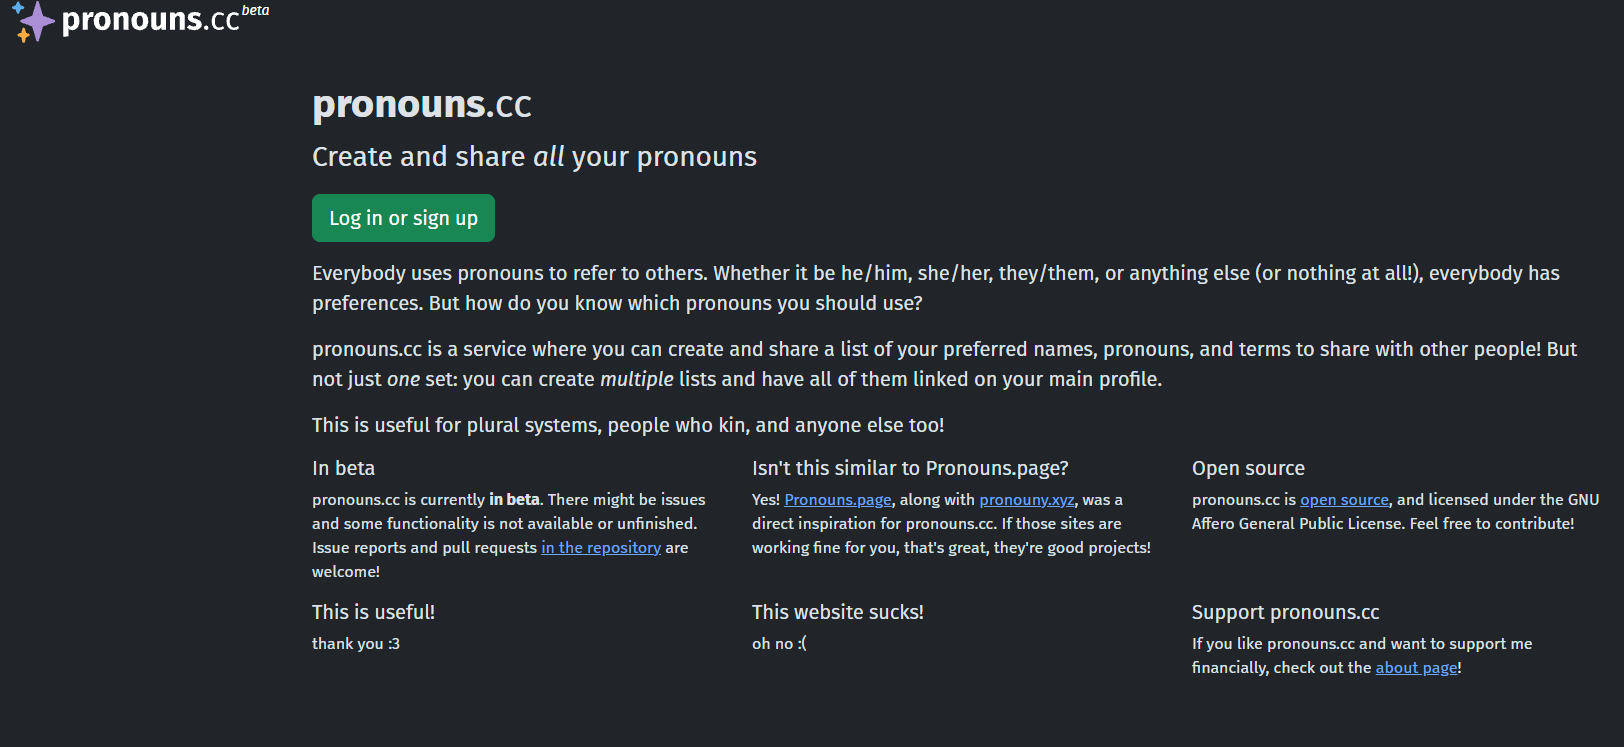Follow the open source link
1624x747 pixels.
coord(1344,500)
